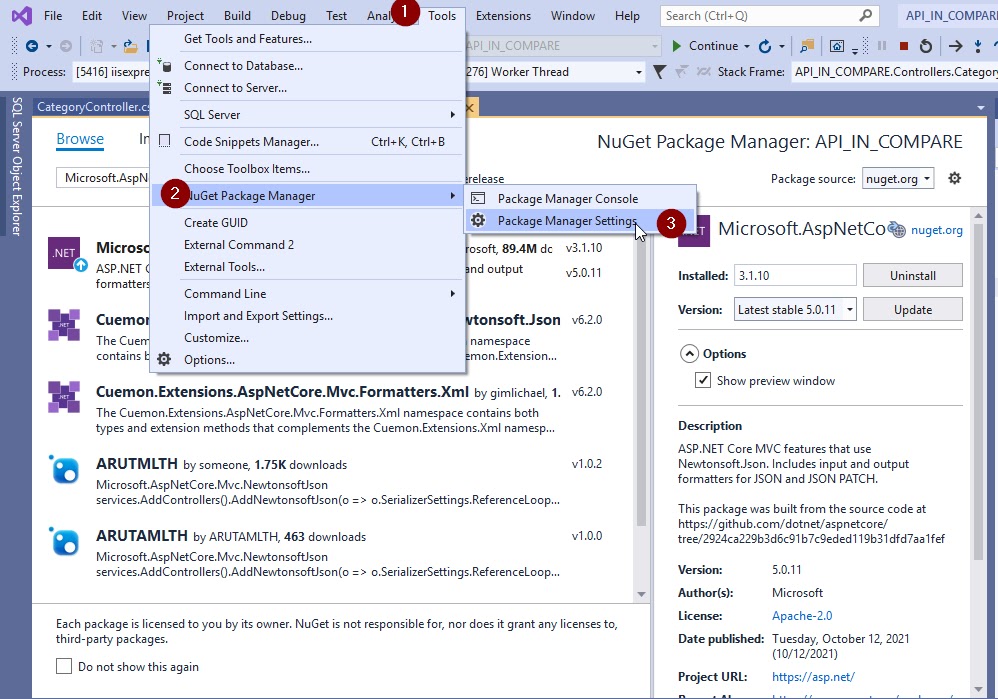998x699 pixels.
Task: Open the Hot Reload dropdown arrow
Action: tap(782, 46)
